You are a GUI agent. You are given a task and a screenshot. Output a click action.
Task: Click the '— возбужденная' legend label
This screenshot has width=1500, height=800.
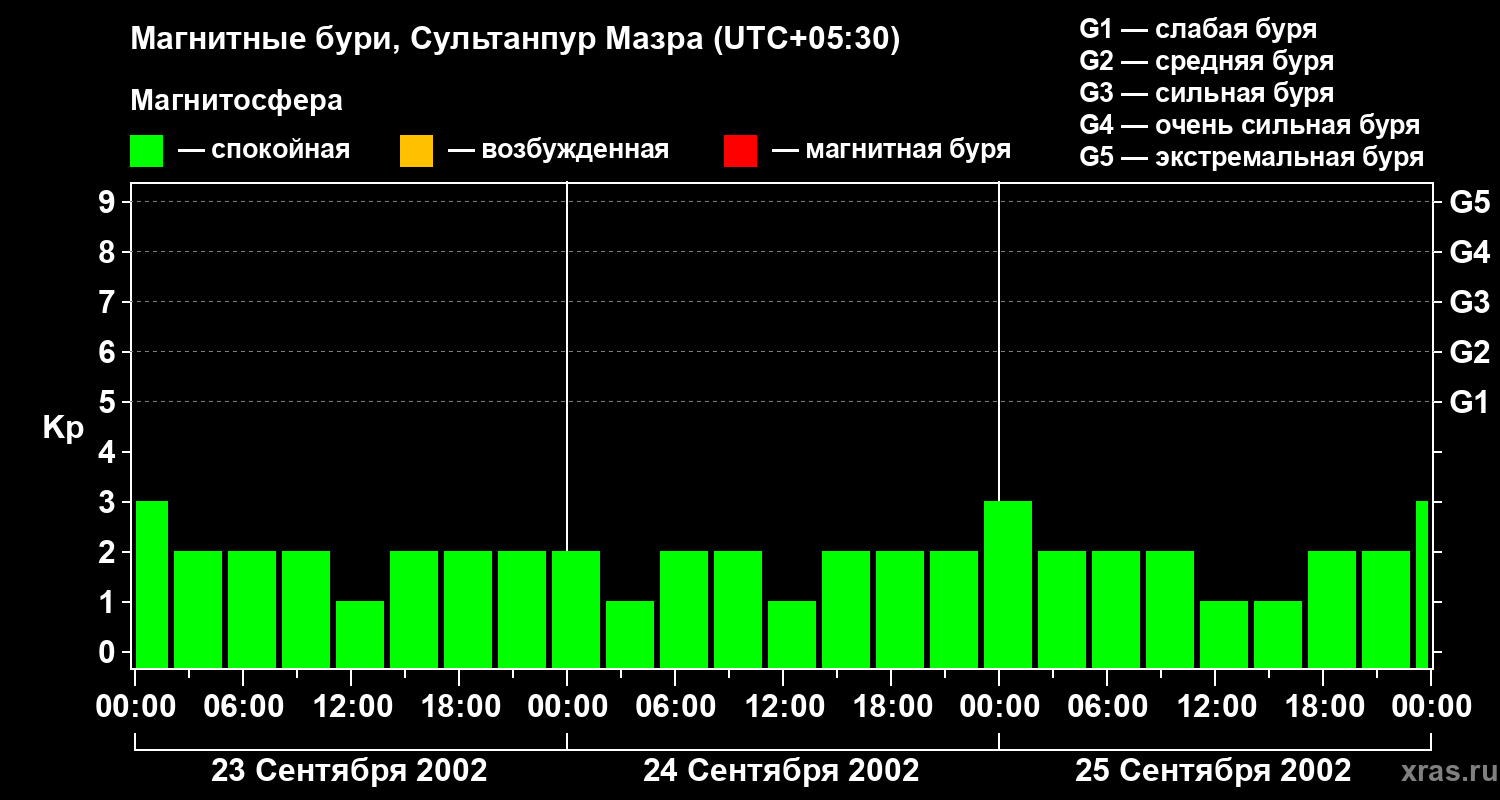click(558, 151)
